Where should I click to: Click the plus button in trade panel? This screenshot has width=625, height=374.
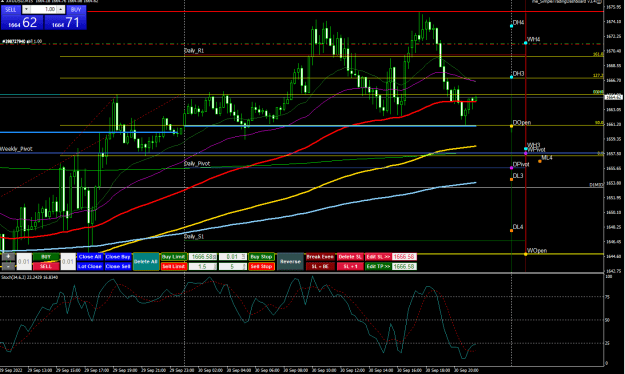pos(8,257)
